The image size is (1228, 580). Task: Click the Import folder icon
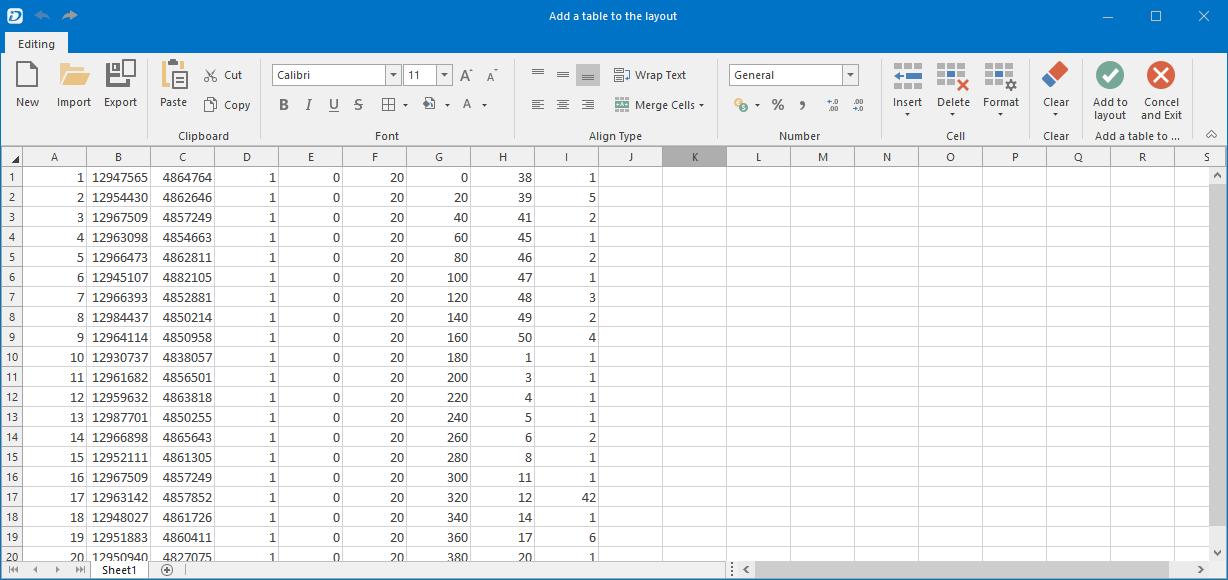pyautogui.click(x=74, y=75)
